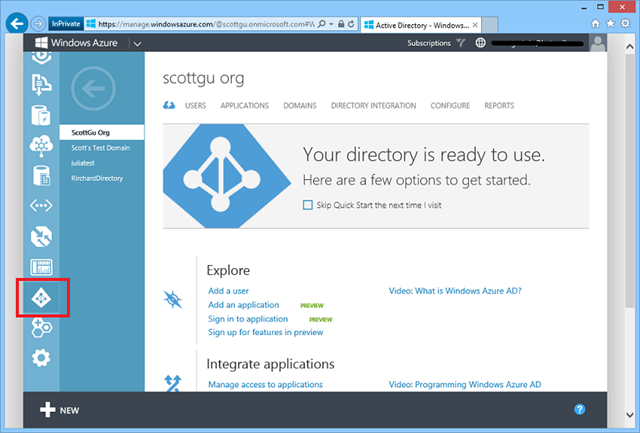640x433 pixels.
Task: Click browser Forward arrow button
Action: (38, 24)
